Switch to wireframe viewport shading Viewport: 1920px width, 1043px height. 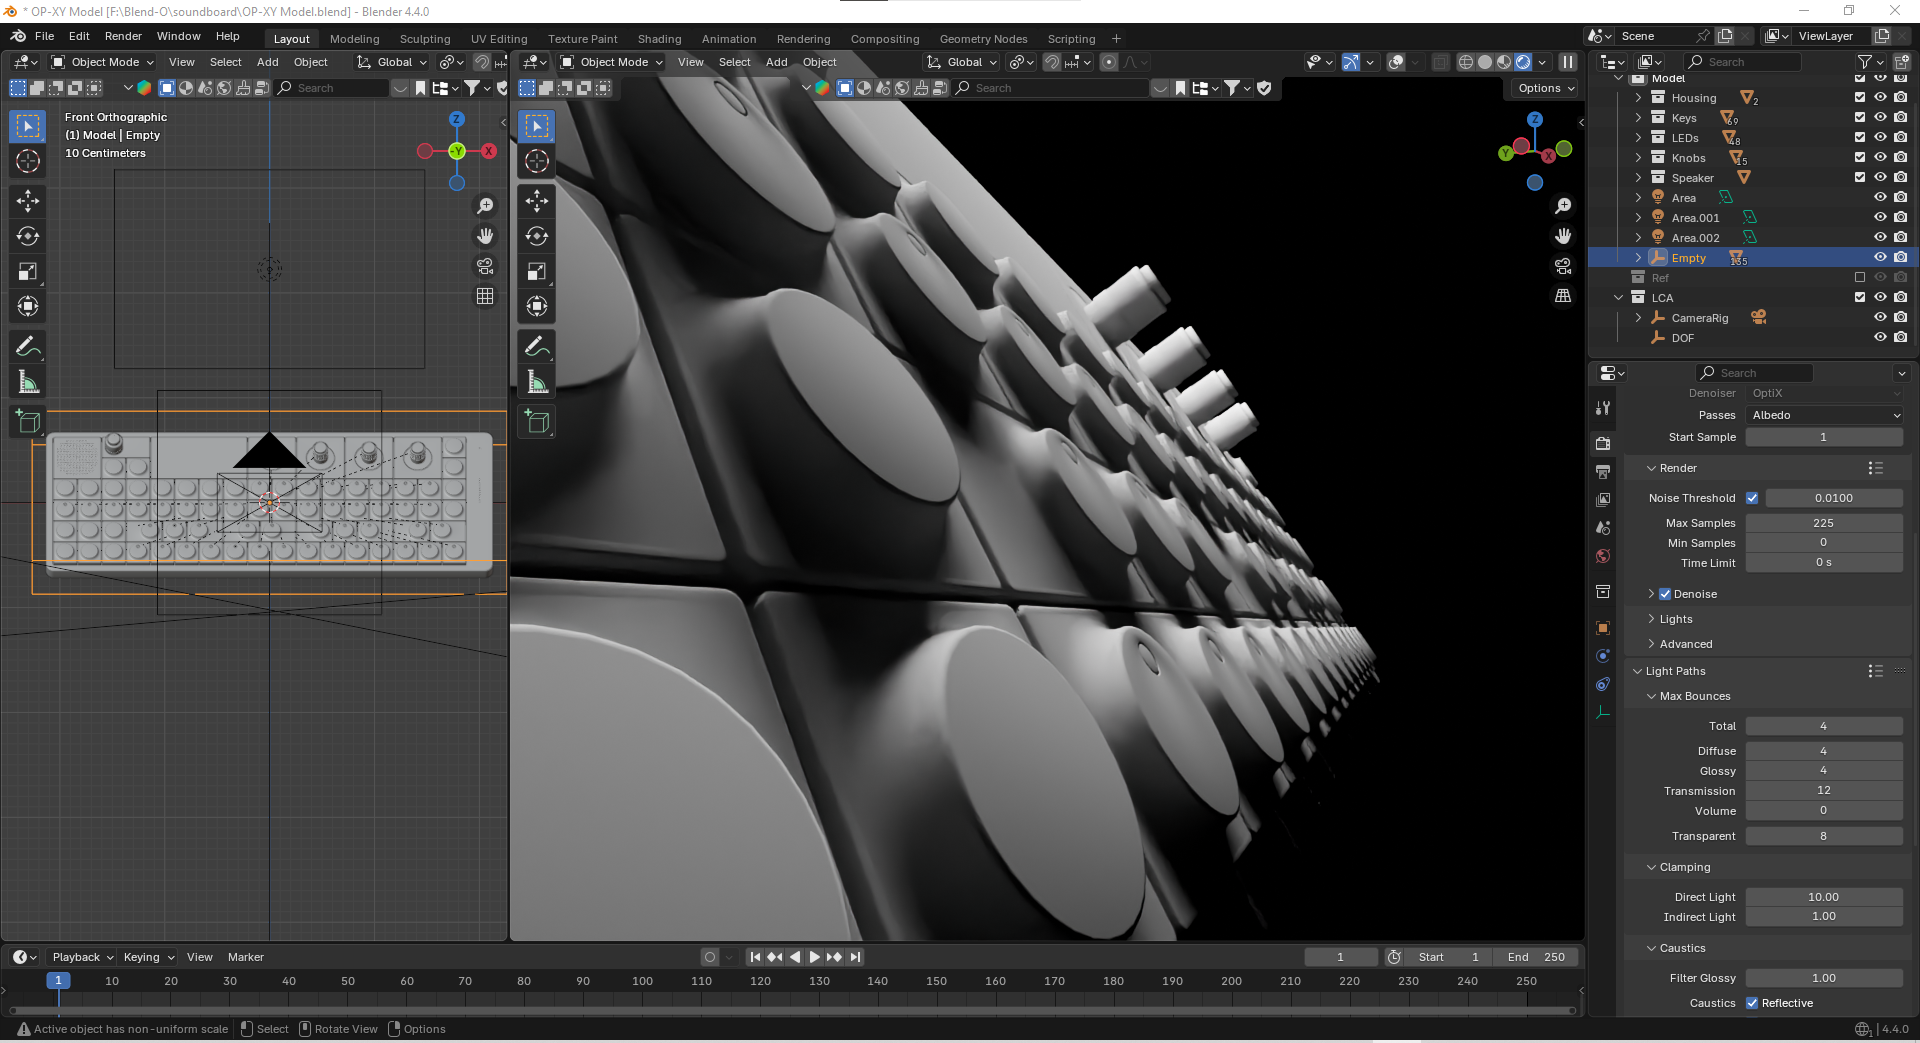click(x=1466, y=62)
